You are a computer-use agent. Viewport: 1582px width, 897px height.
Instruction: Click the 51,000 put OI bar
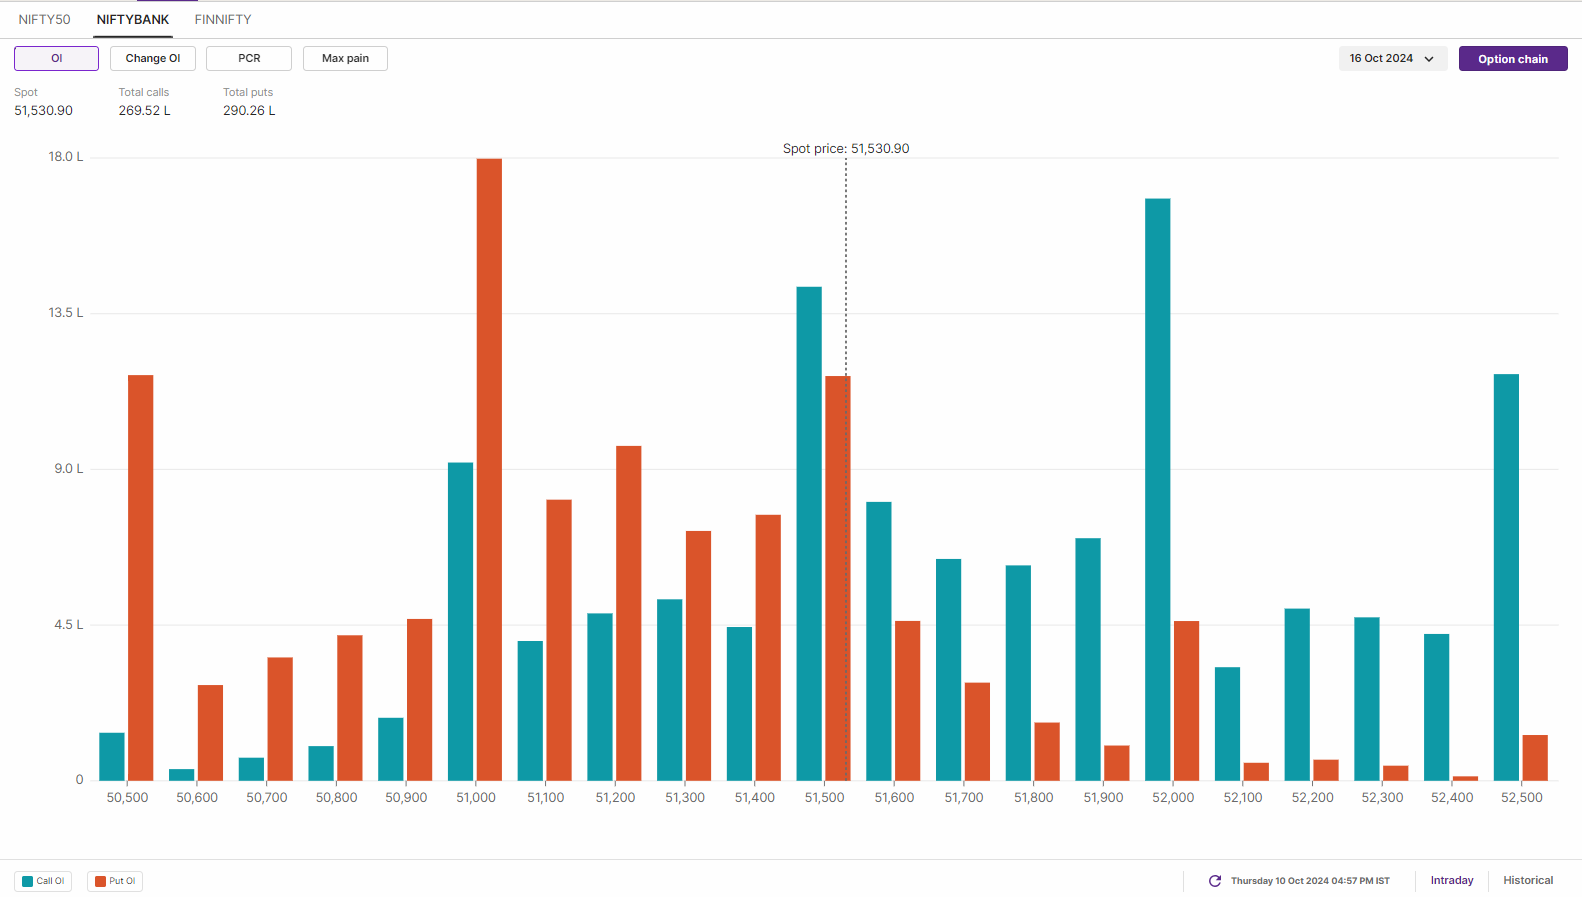pyautogui.click(x=489, y=470)
